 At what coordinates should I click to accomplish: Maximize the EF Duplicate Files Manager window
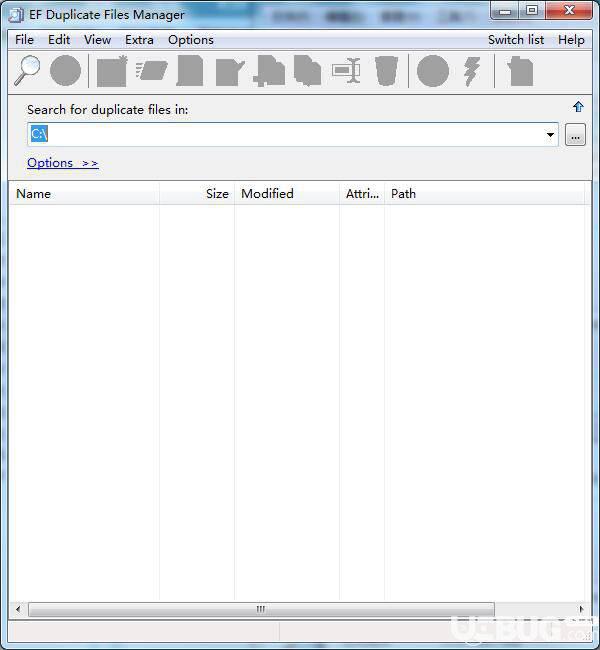(x=532, y=10)
